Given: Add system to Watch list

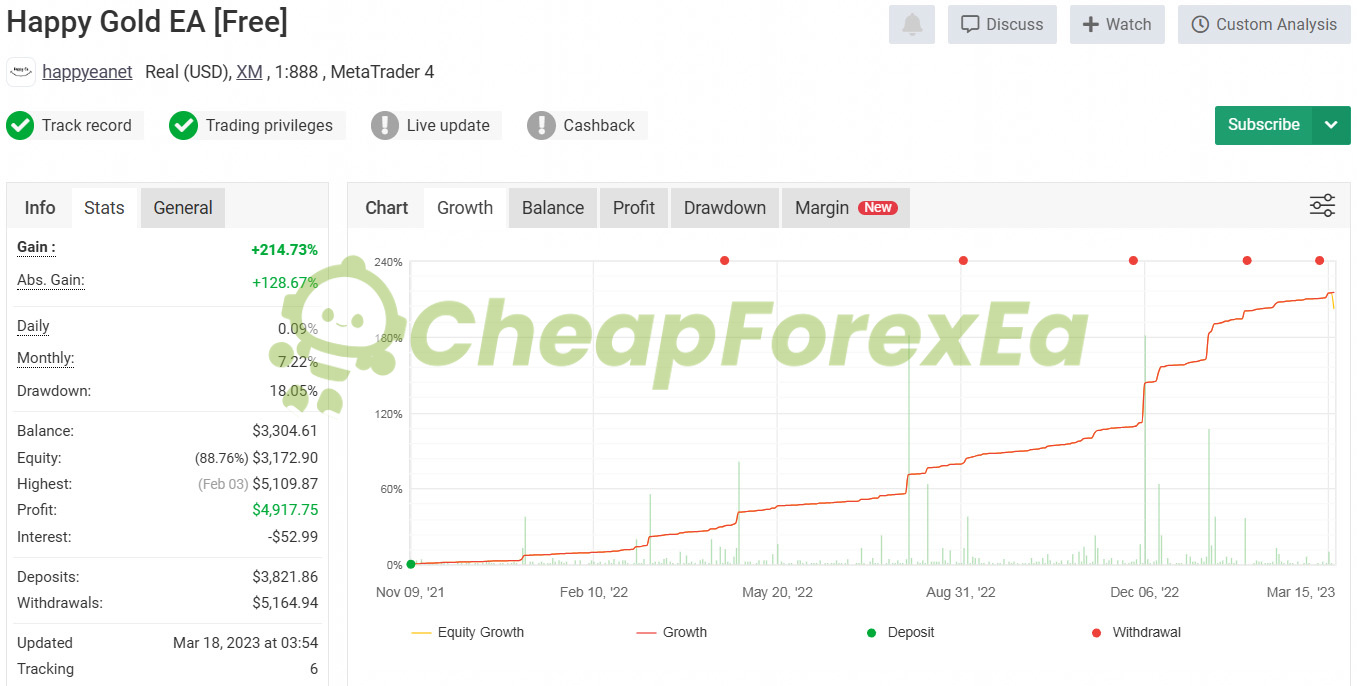Looking at the screenshot, I should pyautogui.click(x=1117, y=24).
